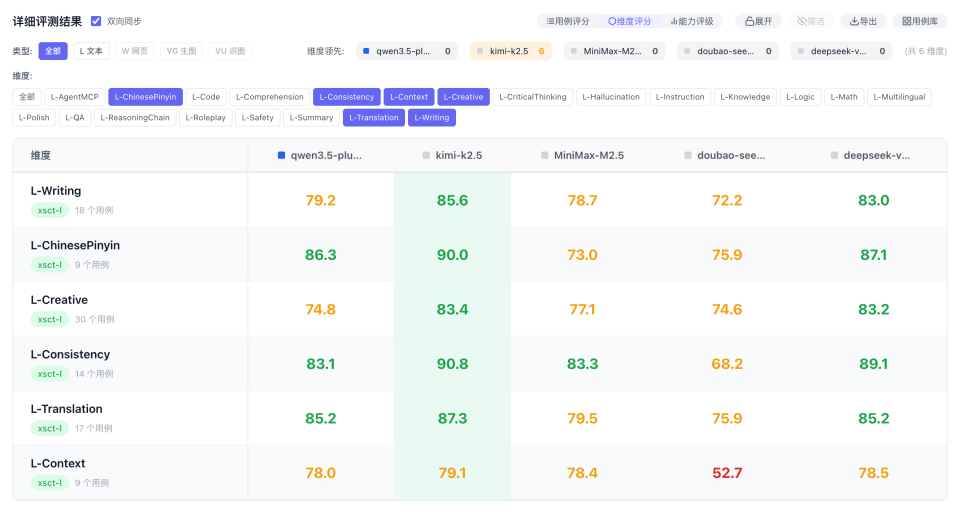The image size is (960, 511).
Task: Toggle L-CriticalThinking dimension tag
Action: coord(533,97)
